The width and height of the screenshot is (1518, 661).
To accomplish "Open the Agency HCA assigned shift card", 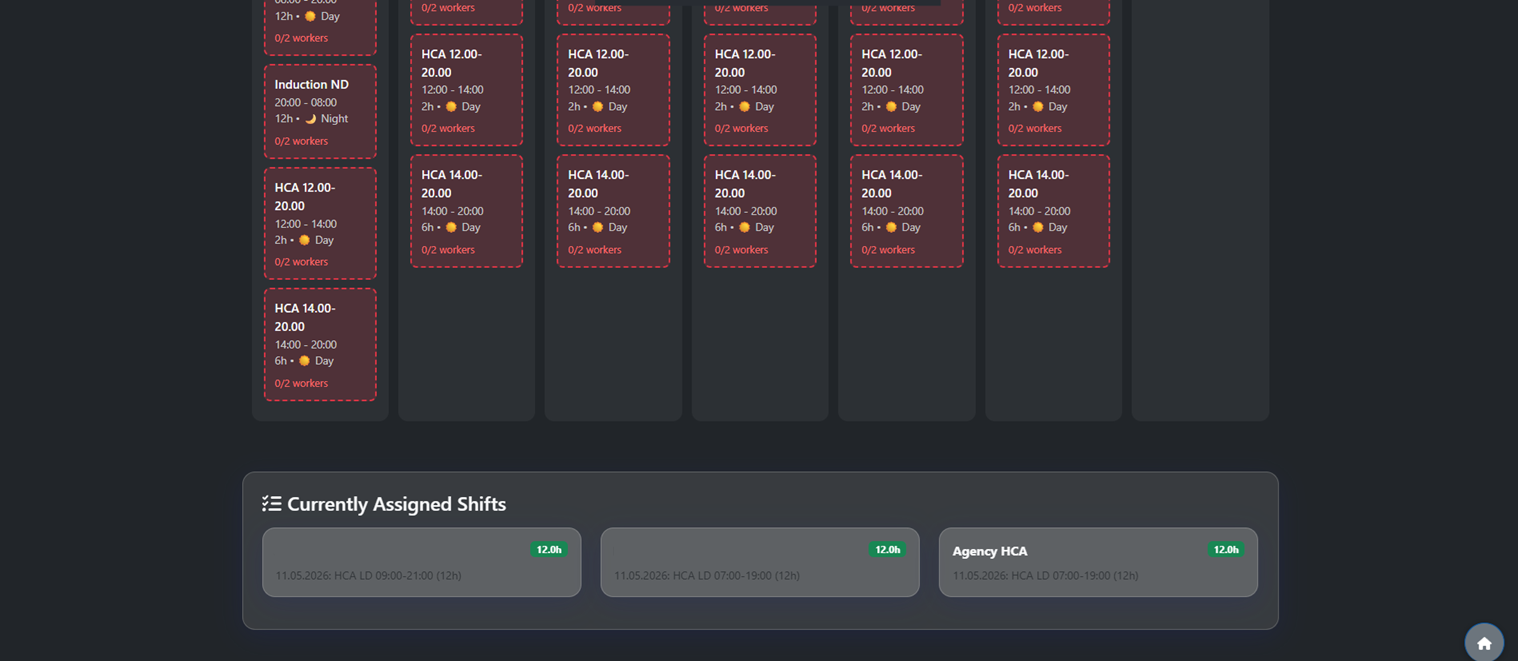I will tap(1097, 562).
